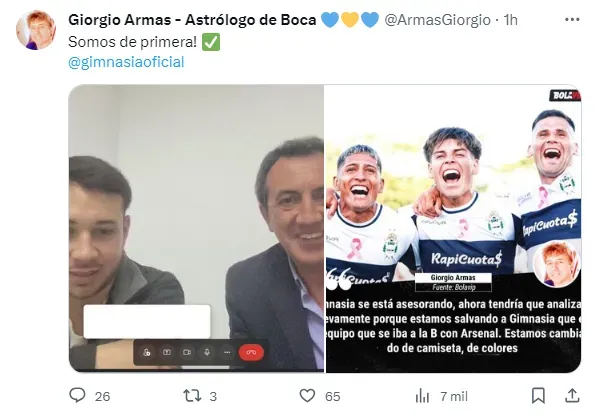Click the add participant icon in call bar
The image size is (596, 418).
pyautogui.click(x=147, y=352)
